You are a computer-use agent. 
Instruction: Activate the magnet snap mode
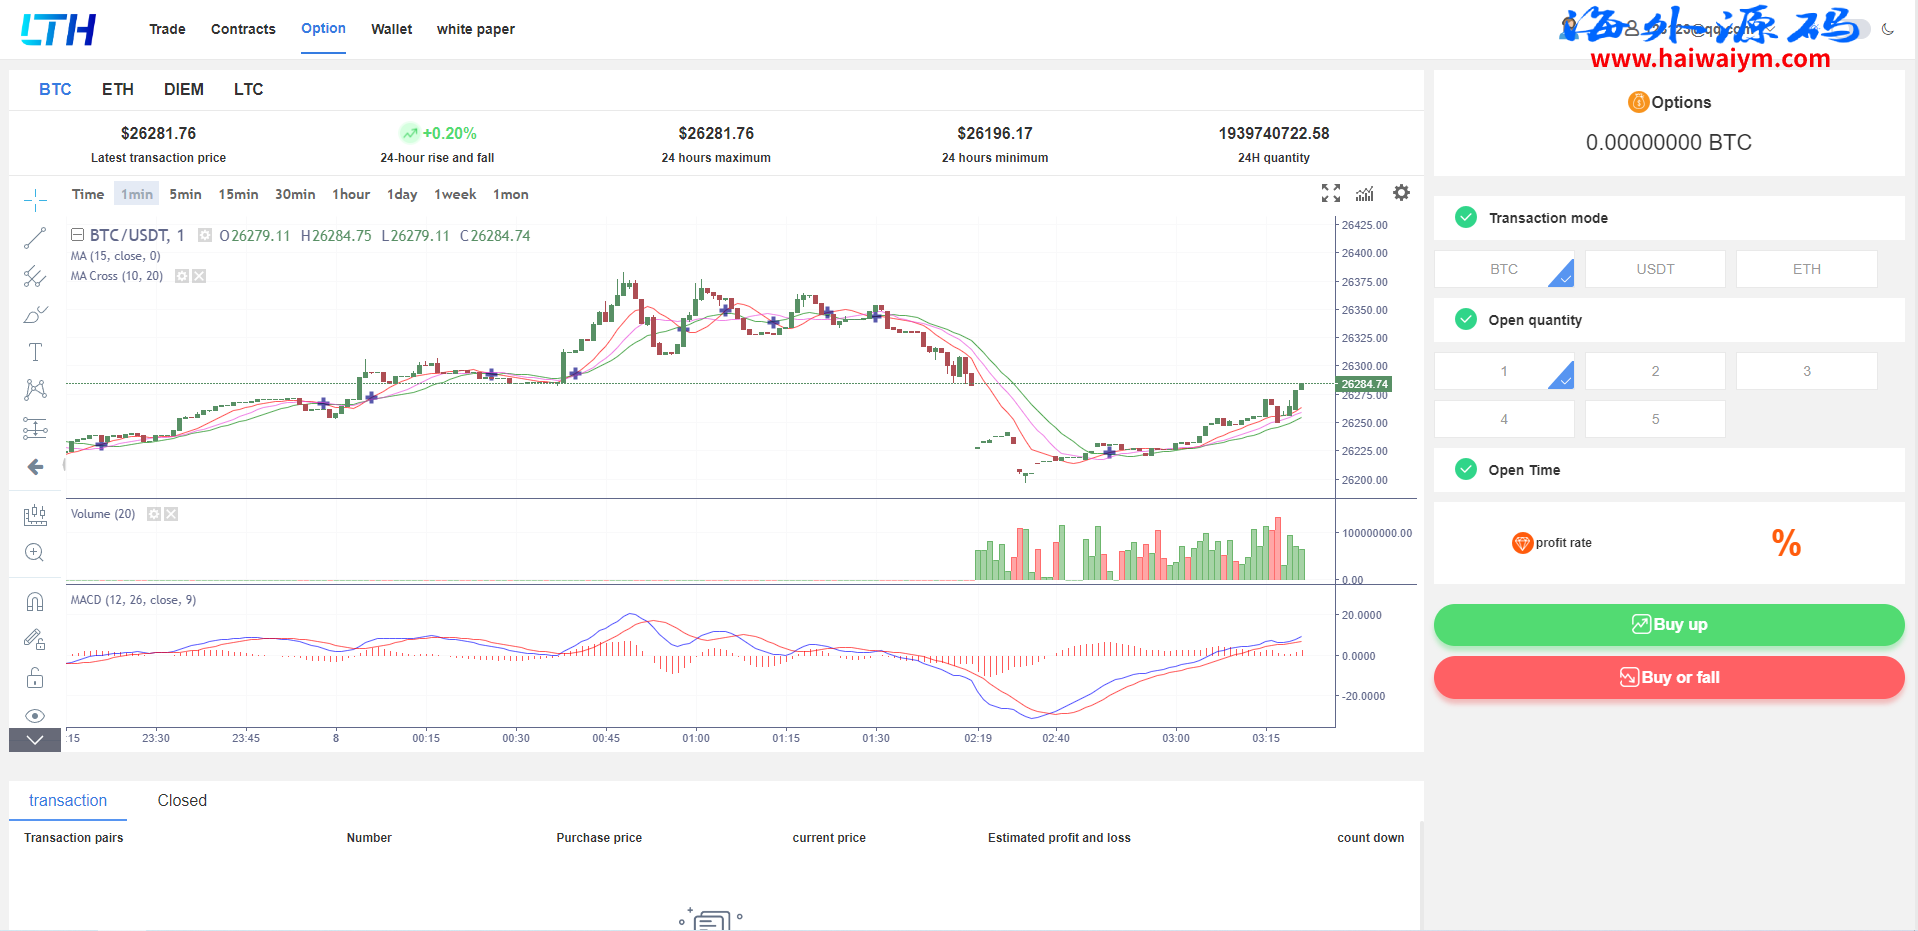click(x=35, y=601)
